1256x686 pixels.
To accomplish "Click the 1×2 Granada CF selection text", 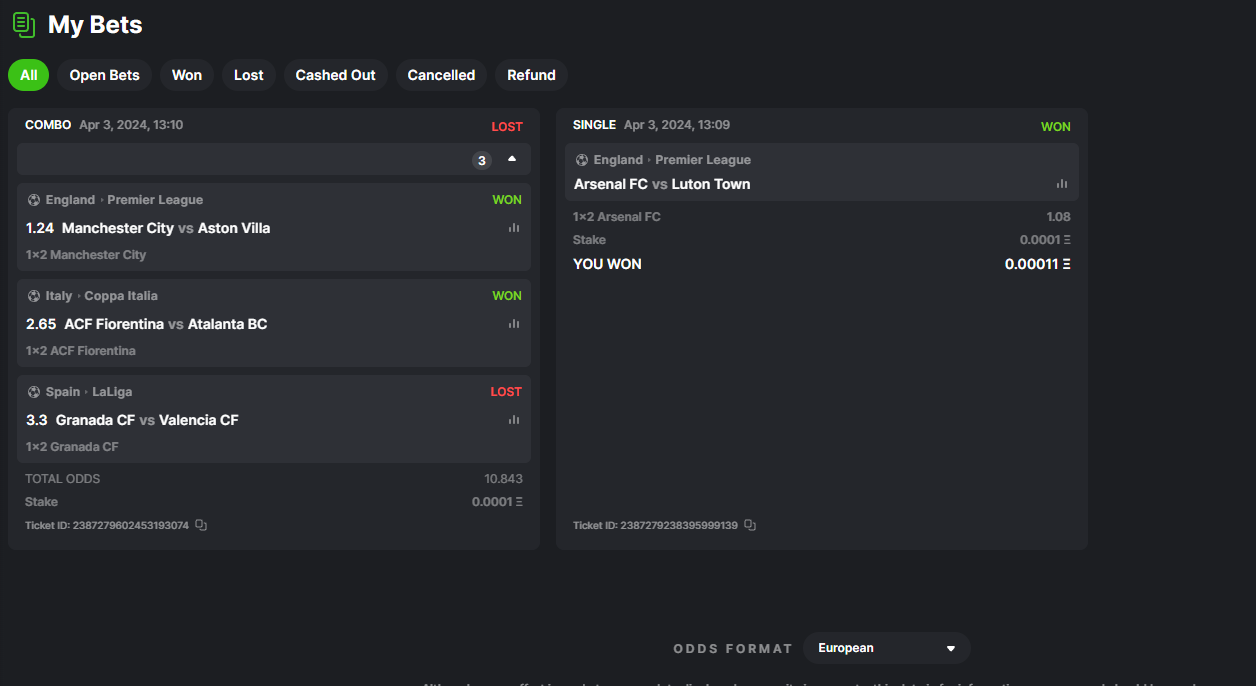I will click(x=72, y=447).
